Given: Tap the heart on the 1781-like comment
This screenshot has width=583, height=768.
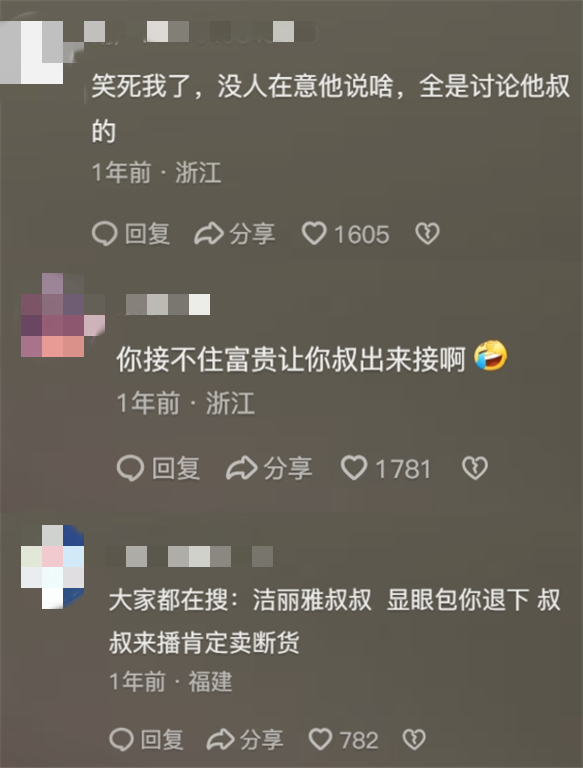Looking at the screenshot, I should coord(354,468).
